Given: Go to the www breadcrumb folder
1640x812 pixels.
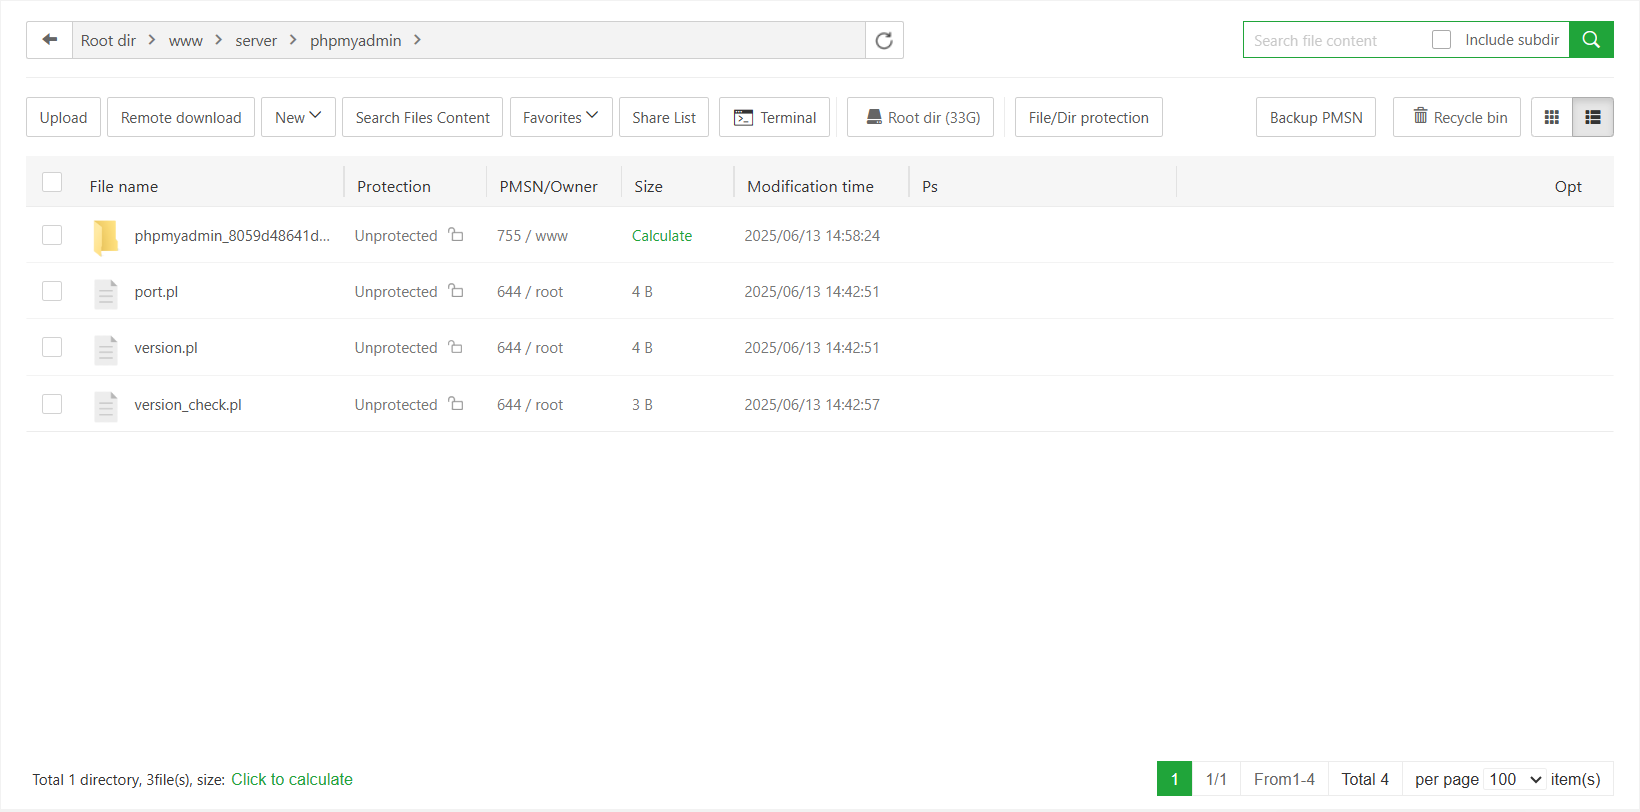Looking at the screenshot, I should [x=185, y=41].
